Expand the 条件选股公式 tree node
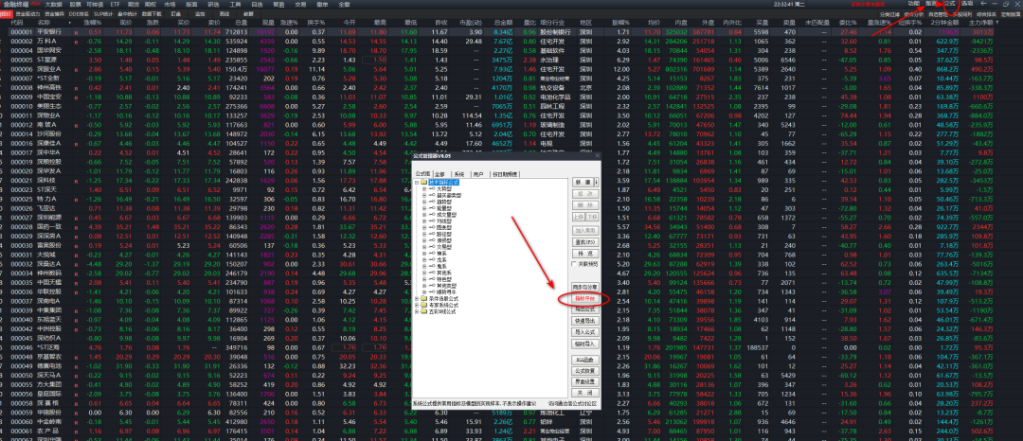This screenshot has height=441, width=1023. pyautogui.click(x=416, y=298)
